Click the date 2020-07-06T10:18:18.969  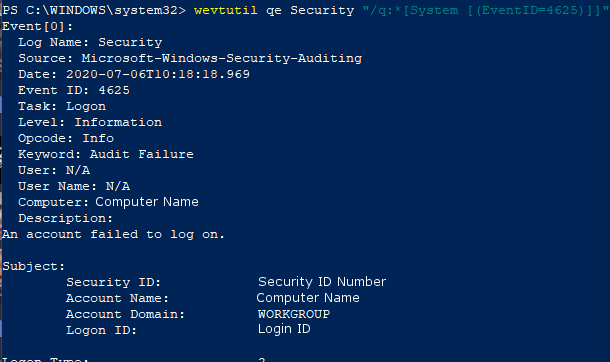[158, 74]
